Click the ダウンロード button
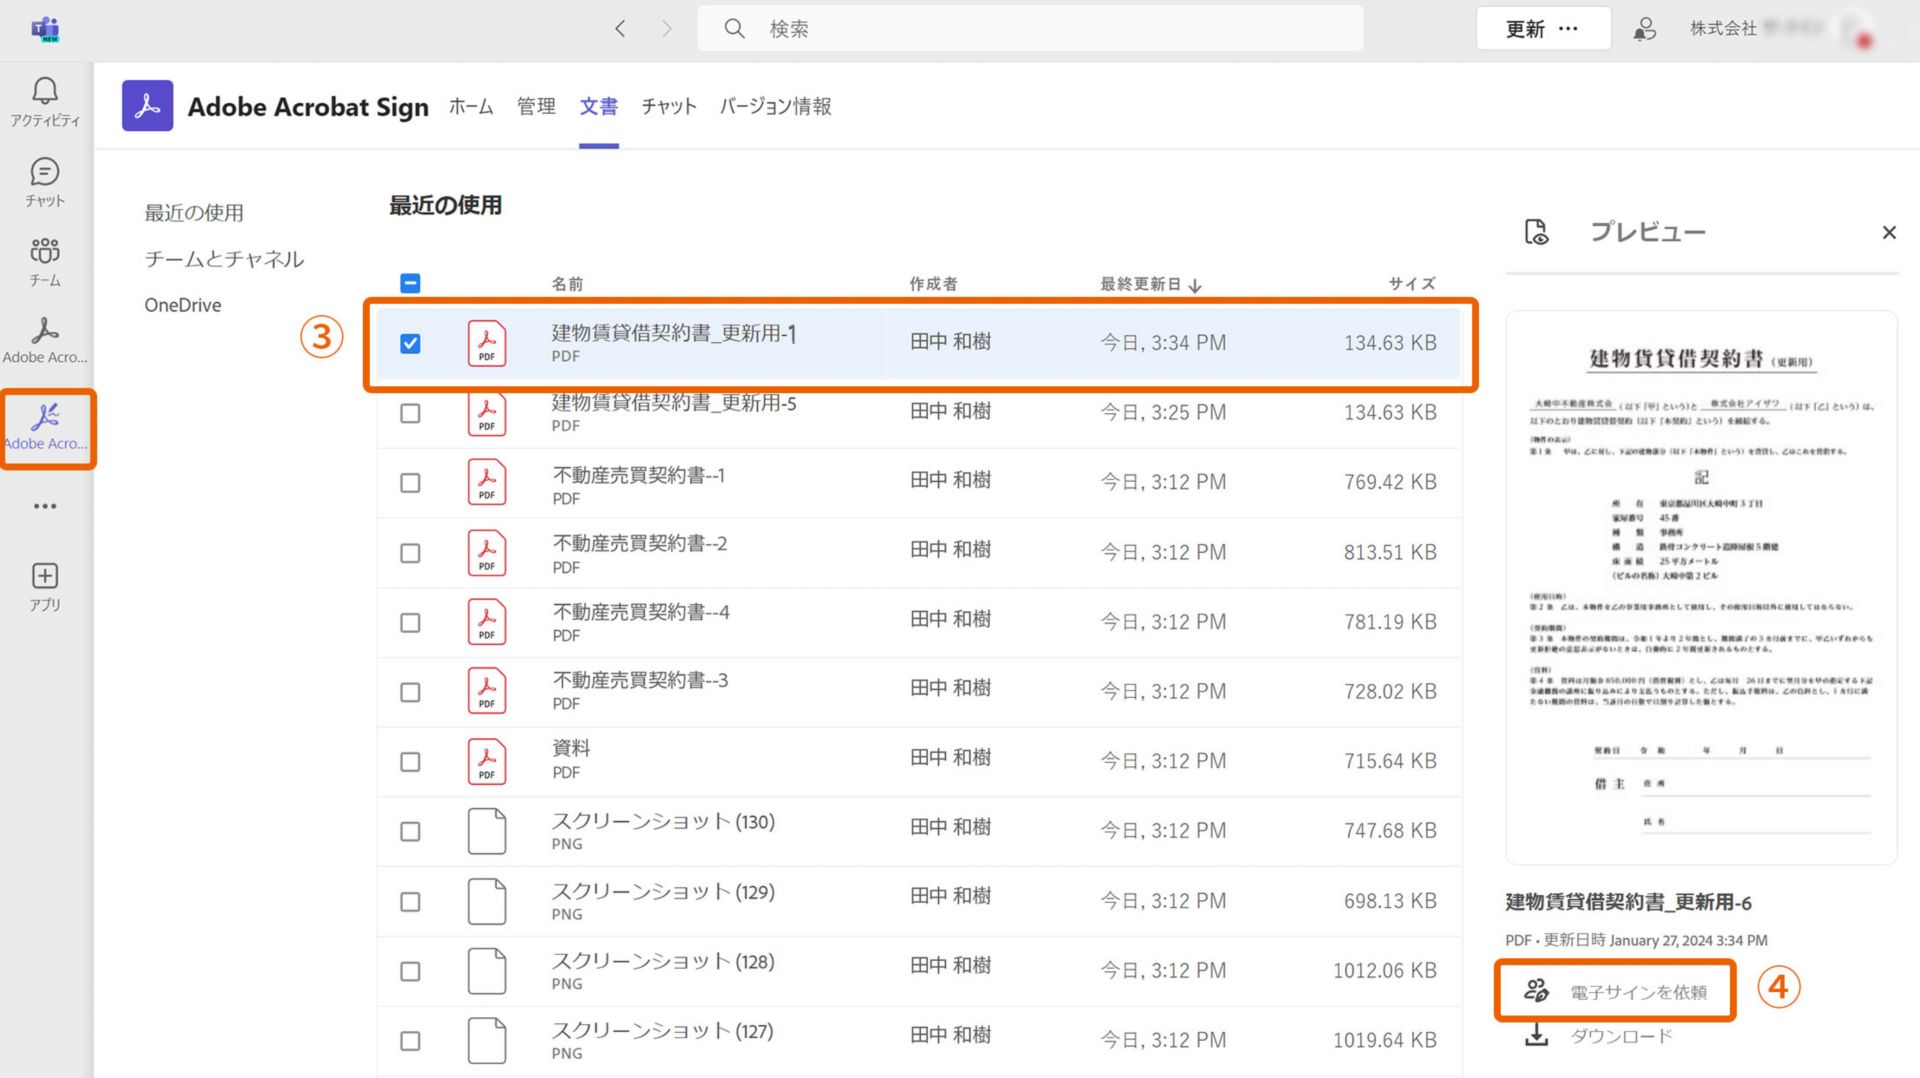The width and height of the screenshot is (1920, 1078). [x=1598, y=1036]
